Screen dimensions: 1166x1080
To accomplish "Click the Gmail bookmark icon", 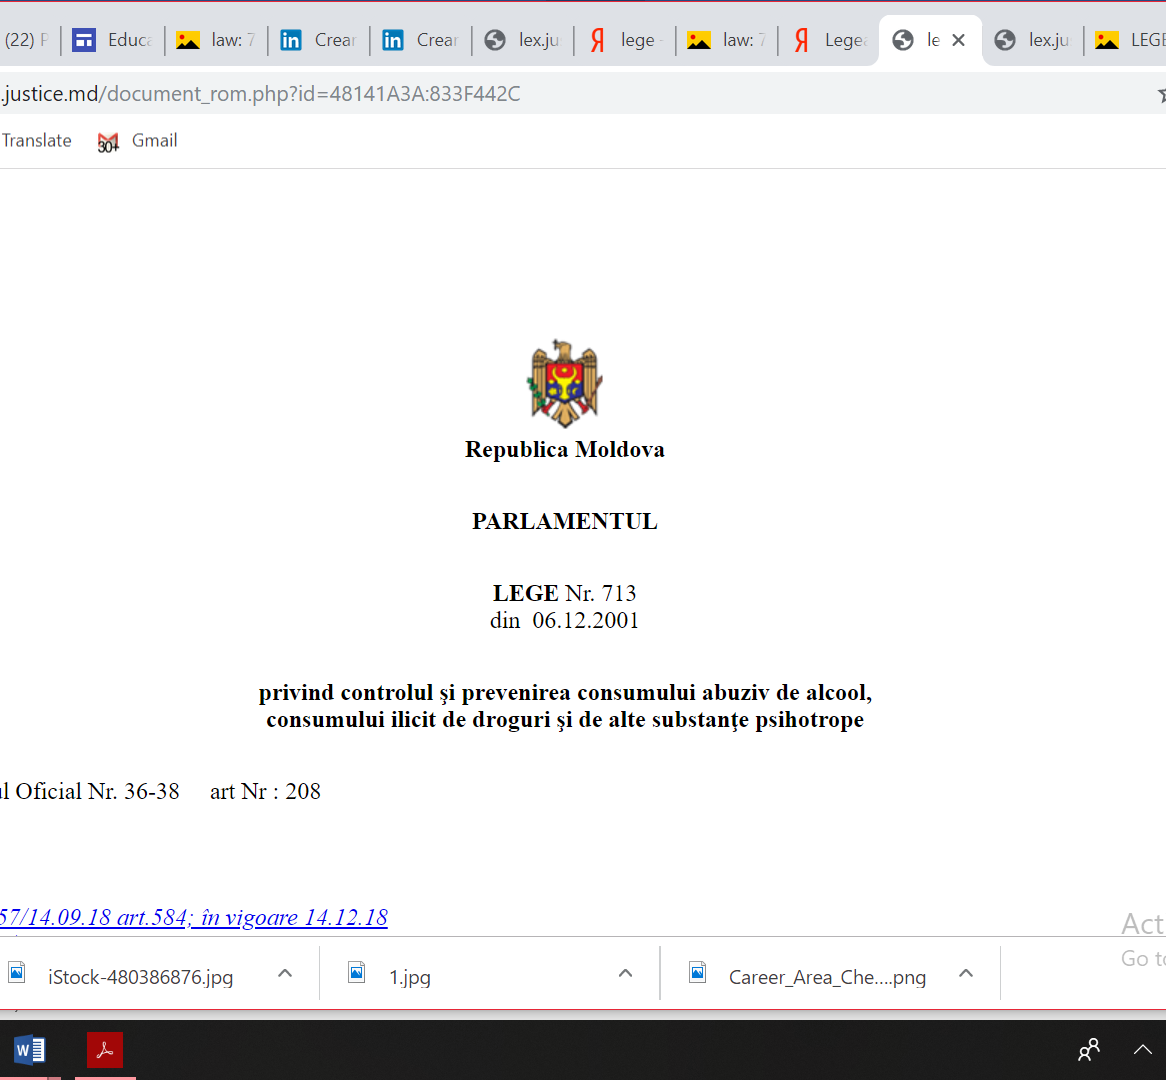I will click(108, 142).
